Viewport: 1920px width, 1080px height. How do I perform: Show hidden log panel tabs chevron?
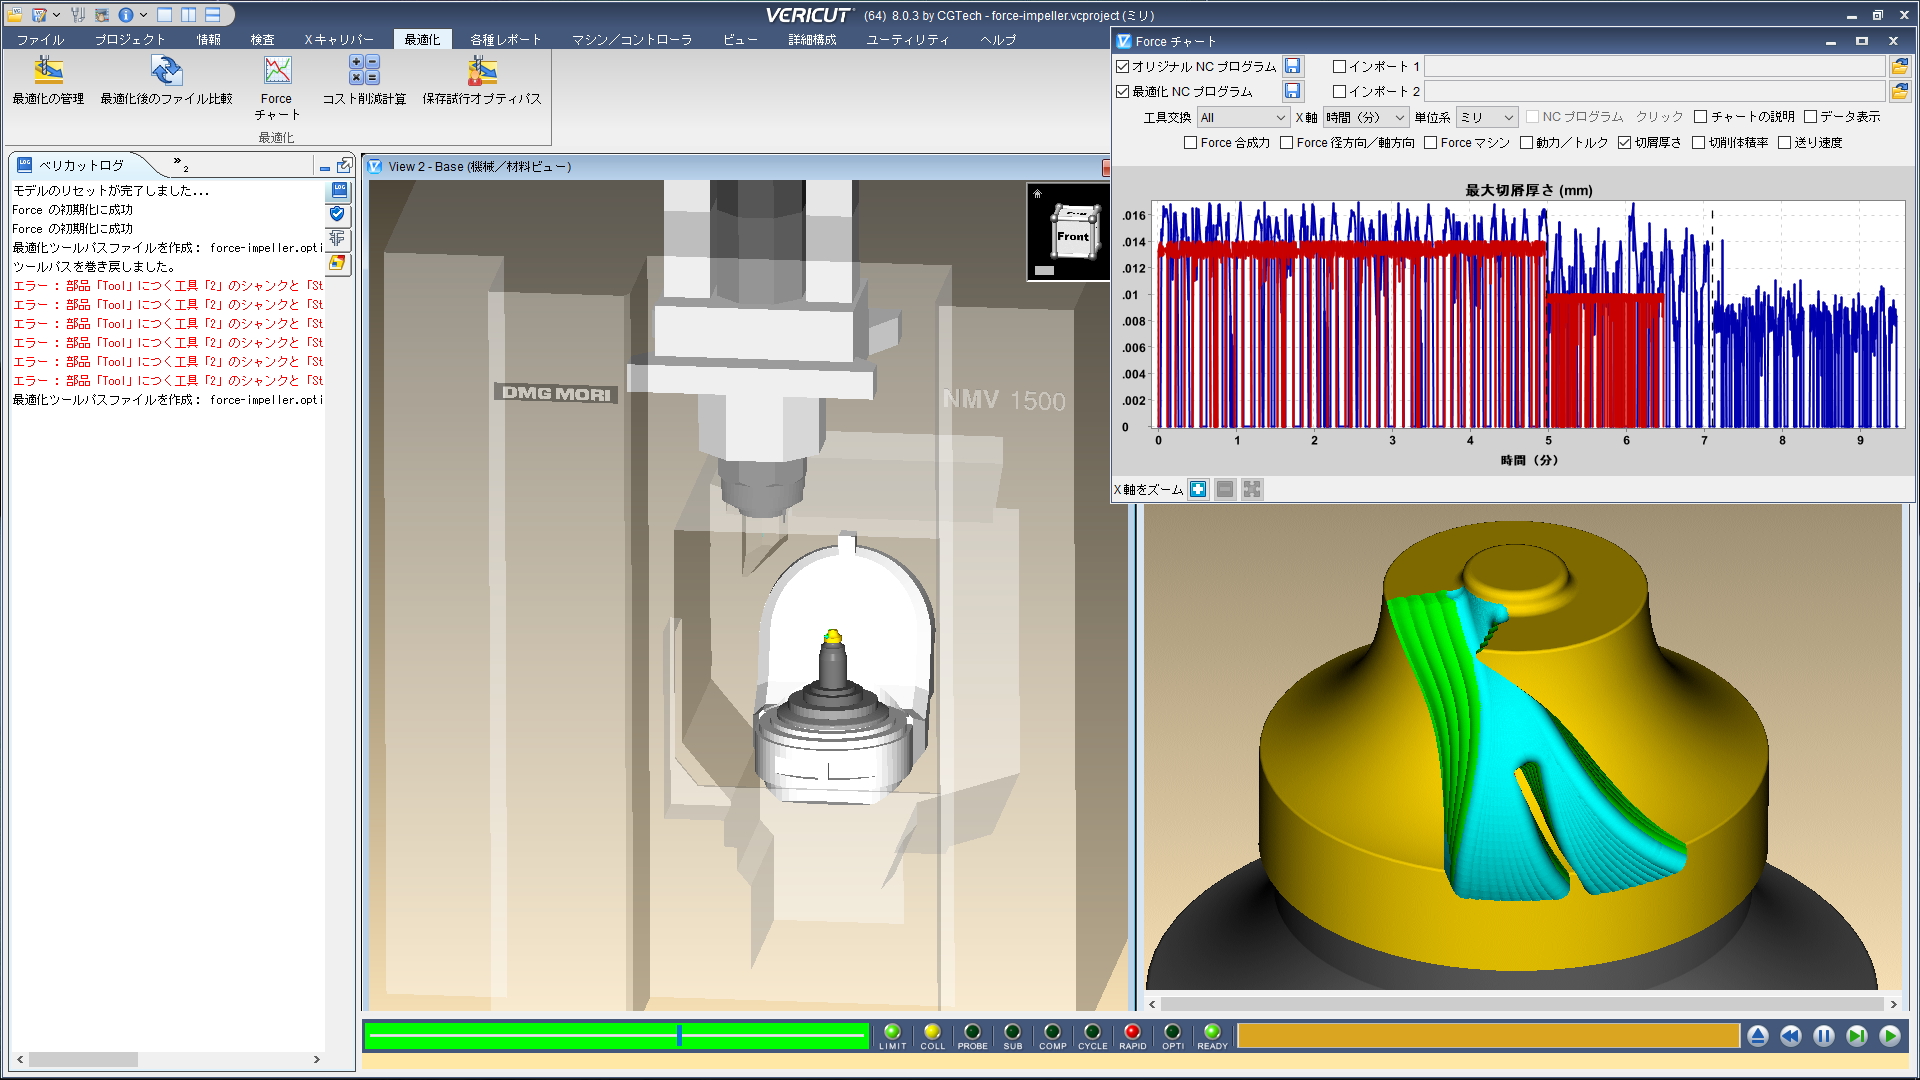180,163
